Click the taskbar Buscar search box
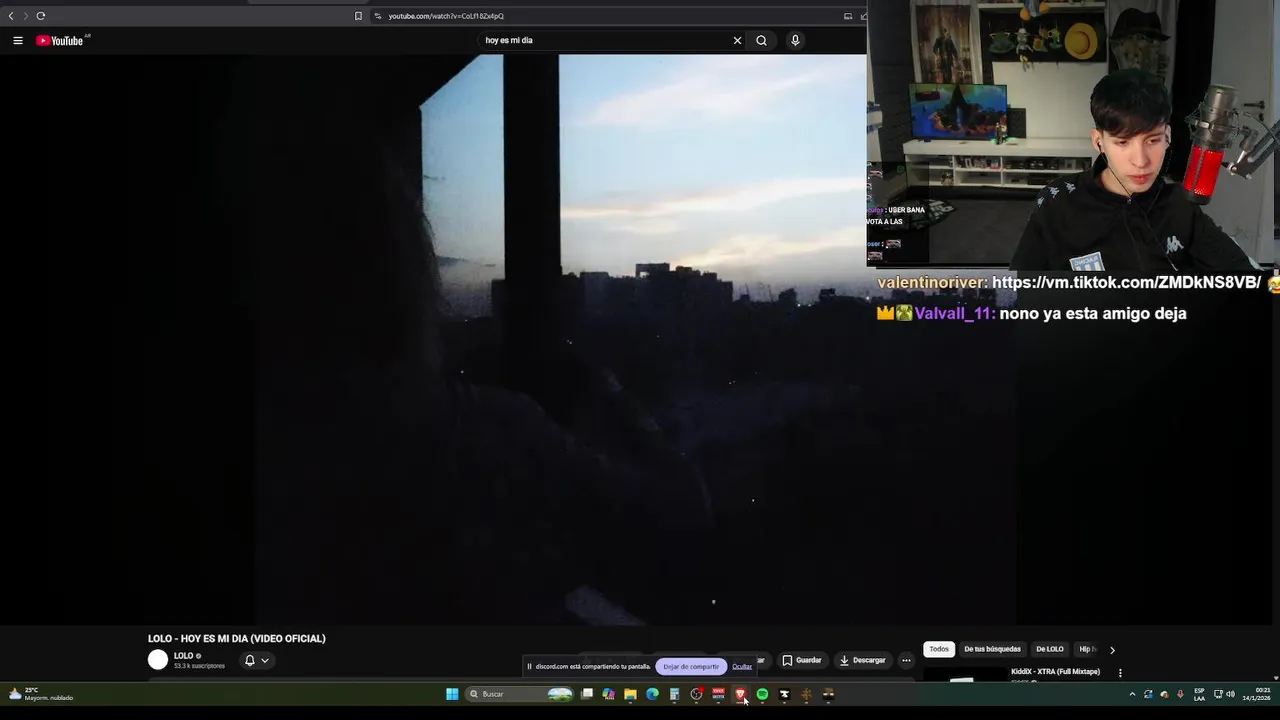 click(520, 694)
